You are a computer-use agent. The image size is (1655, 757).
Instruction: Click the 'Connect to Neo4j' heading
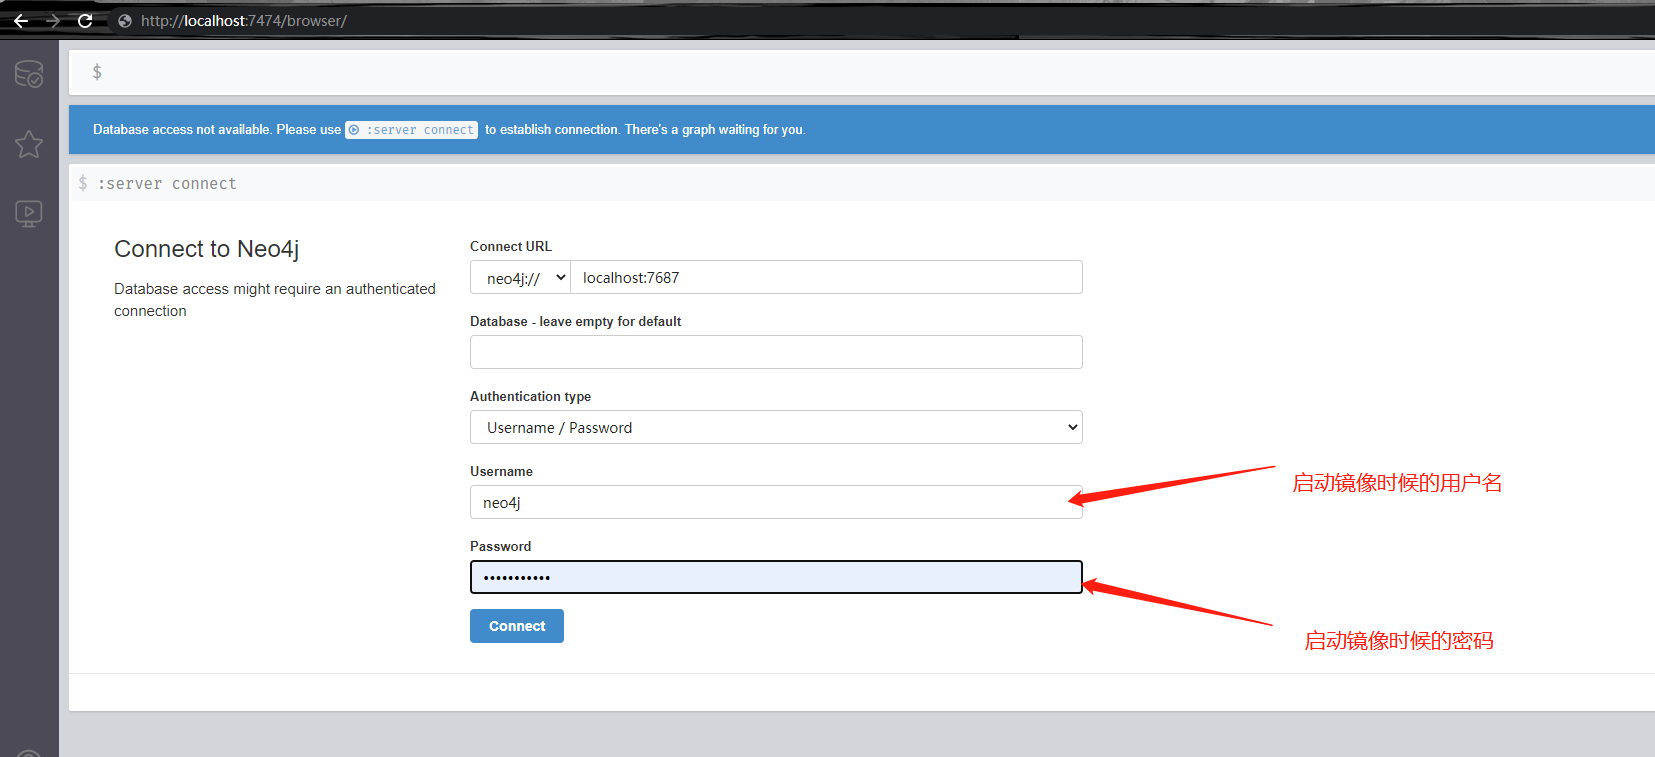(207, 249)
